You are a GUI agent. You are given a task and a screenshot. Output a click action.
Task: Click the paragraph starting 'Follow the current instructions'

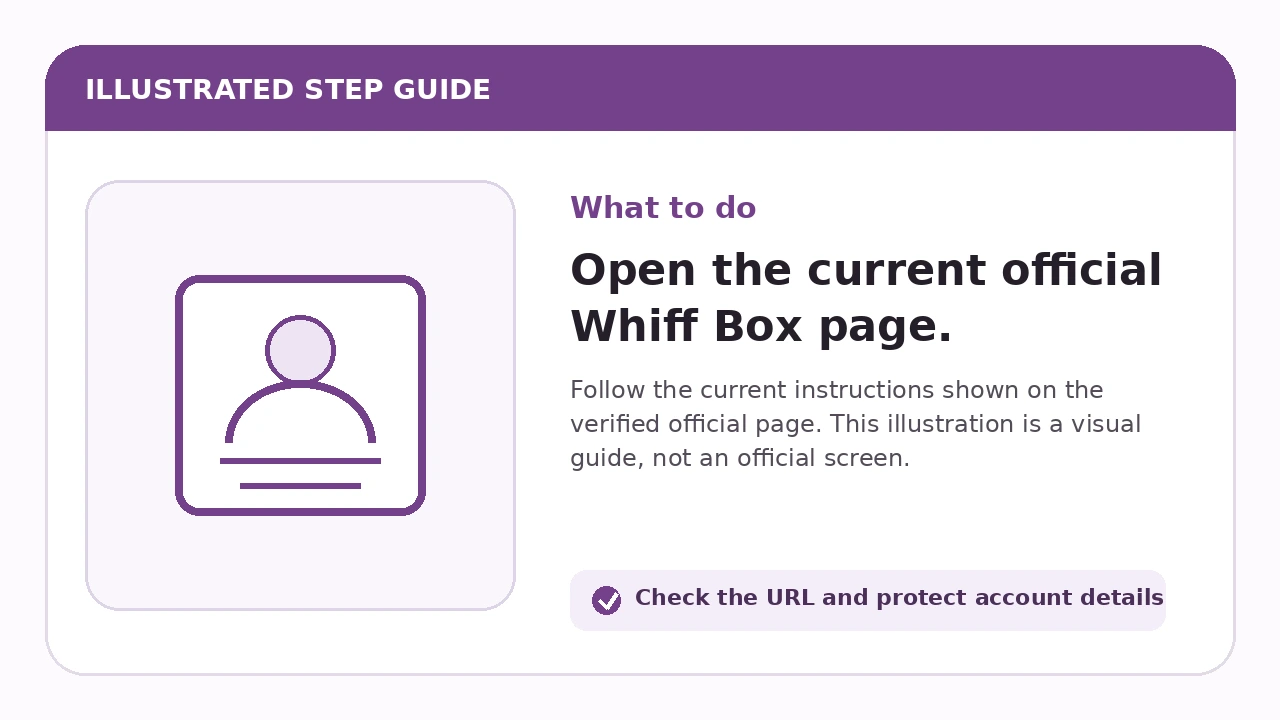(855, 424)
